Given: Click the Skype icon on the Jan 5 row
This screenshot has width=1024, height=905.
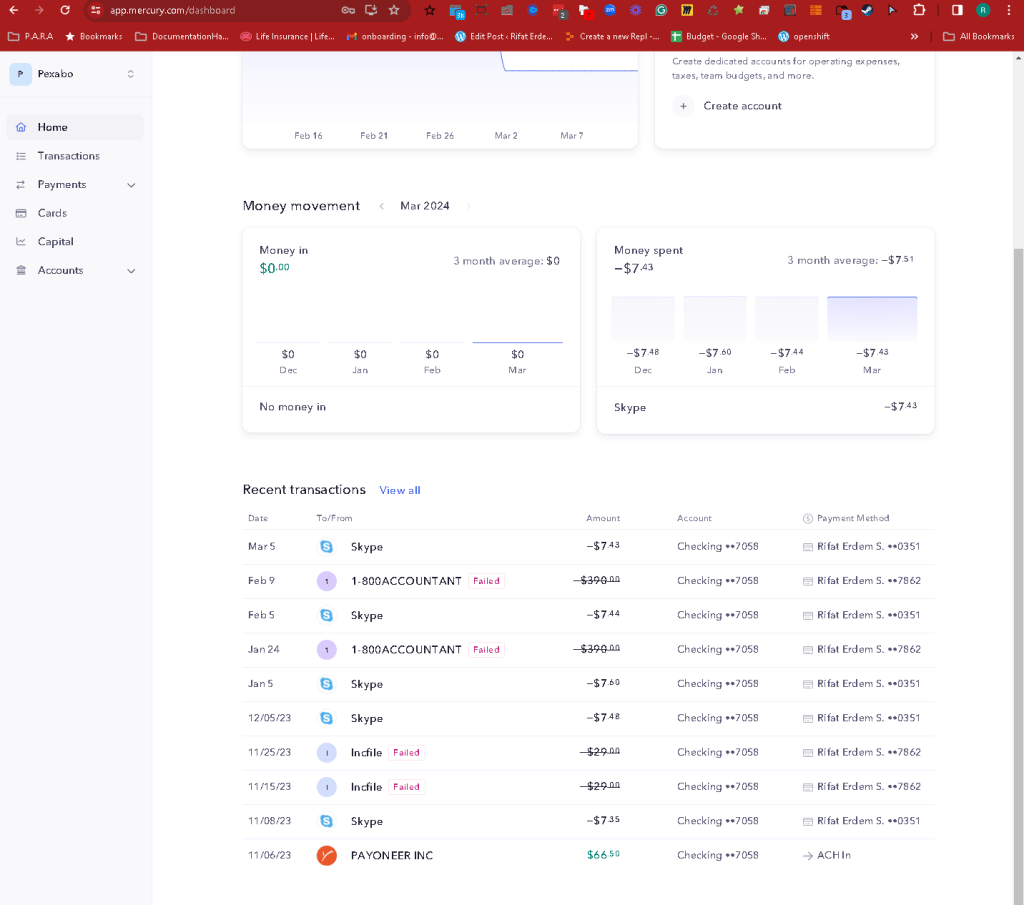Looking at the screenshot, I should coord(327,684).
